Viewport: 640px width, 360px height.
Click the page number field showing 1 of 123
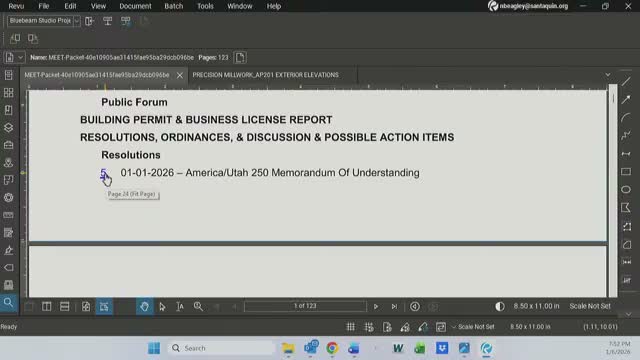point(305,306)
